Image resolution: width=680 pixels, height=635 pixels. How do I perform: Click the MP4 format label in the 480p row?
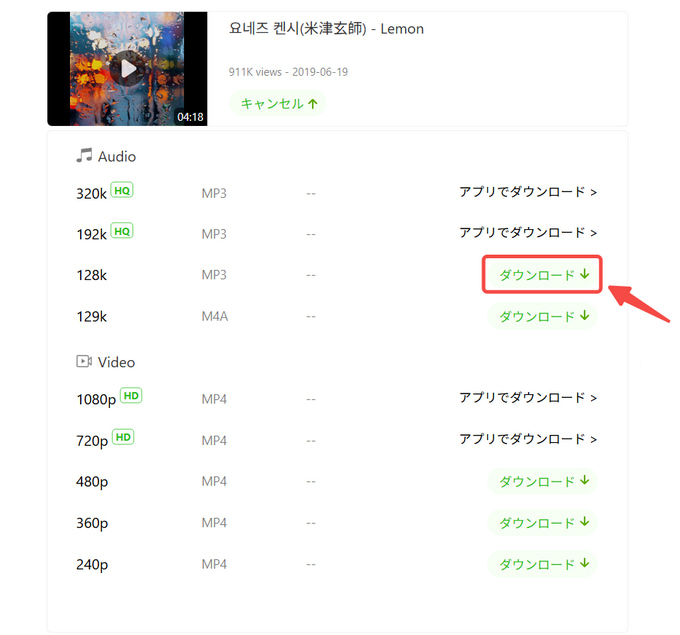pos(214,481)
